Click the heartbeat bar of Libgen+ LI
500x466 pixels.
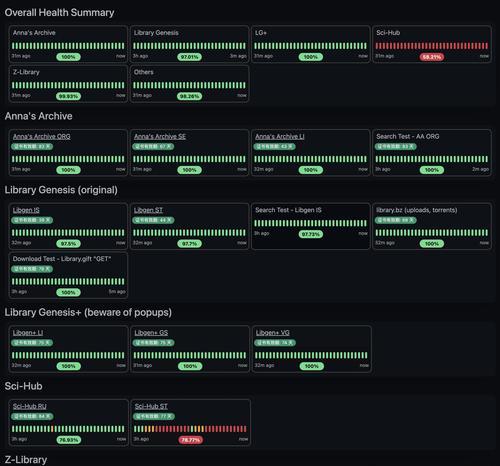[x=68, y=355]
